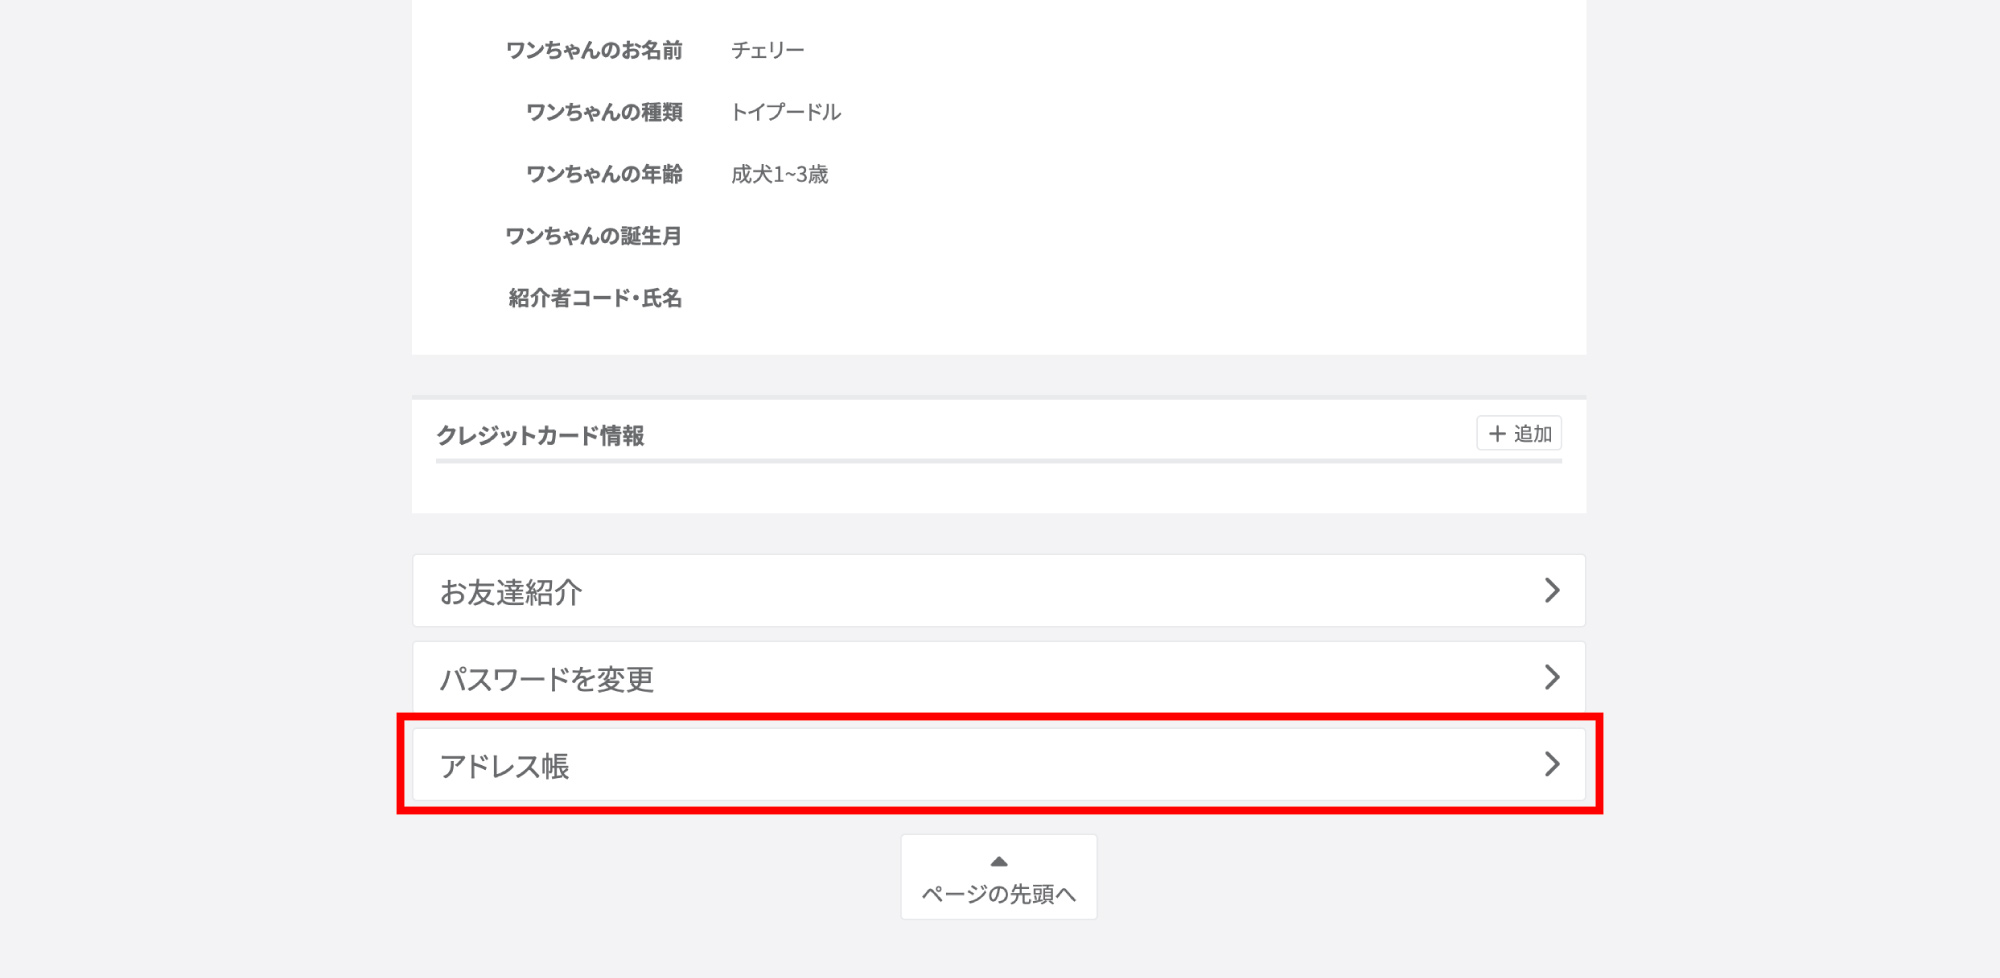Expand the アドレス帳 section
Screen dimensions: 2000x978
[x=1000, y=765]
